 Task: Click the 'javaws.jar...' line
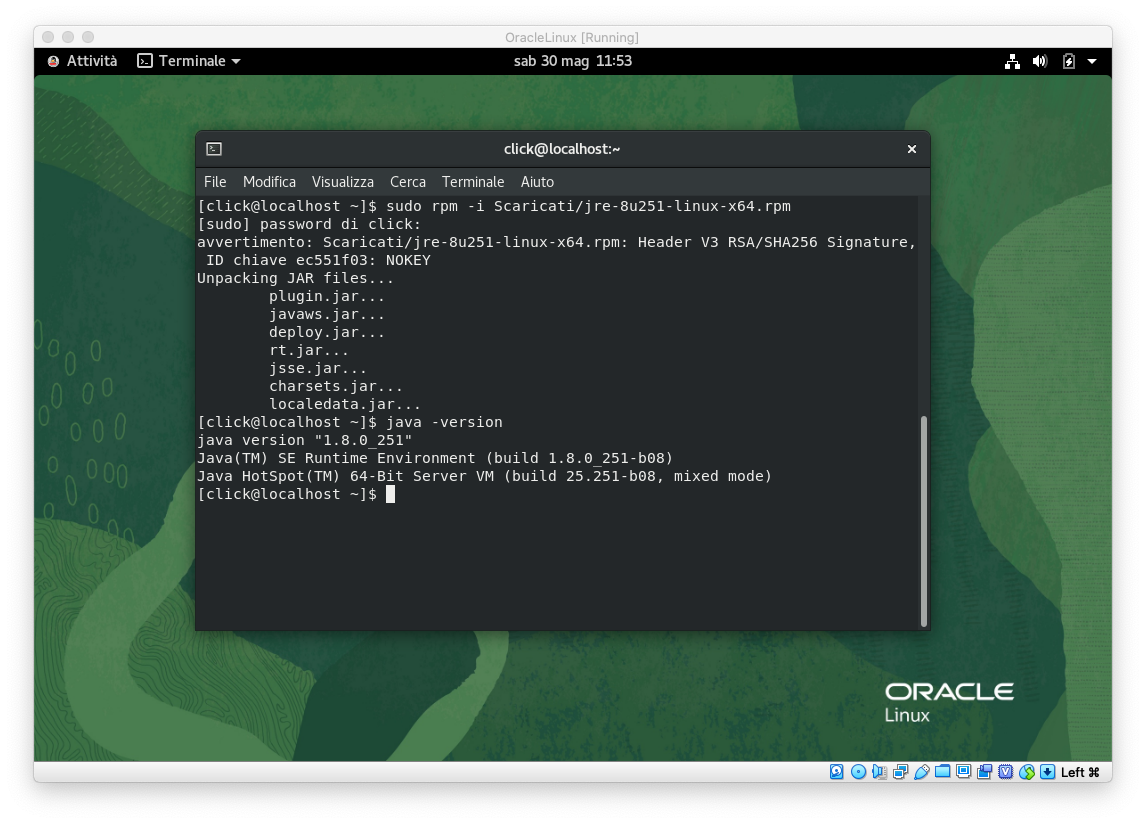click(x=327, y=315)
